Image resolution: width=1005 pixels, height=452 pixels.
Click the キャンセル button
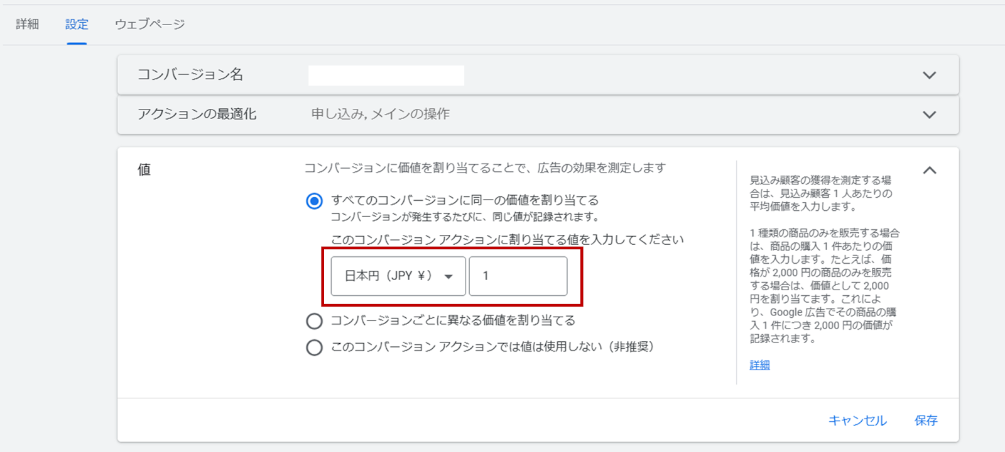pos(858,421)
